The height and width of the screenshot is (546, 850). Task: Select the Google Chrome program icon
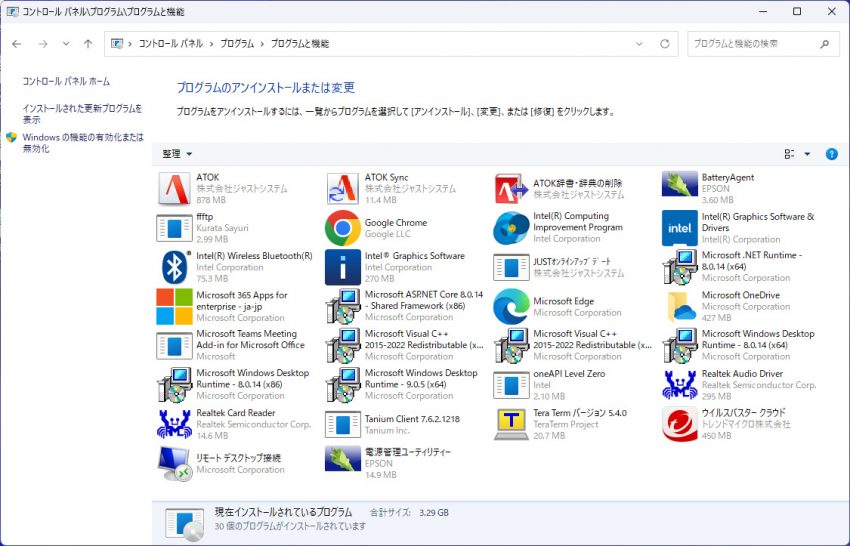[x=342, y=228]
